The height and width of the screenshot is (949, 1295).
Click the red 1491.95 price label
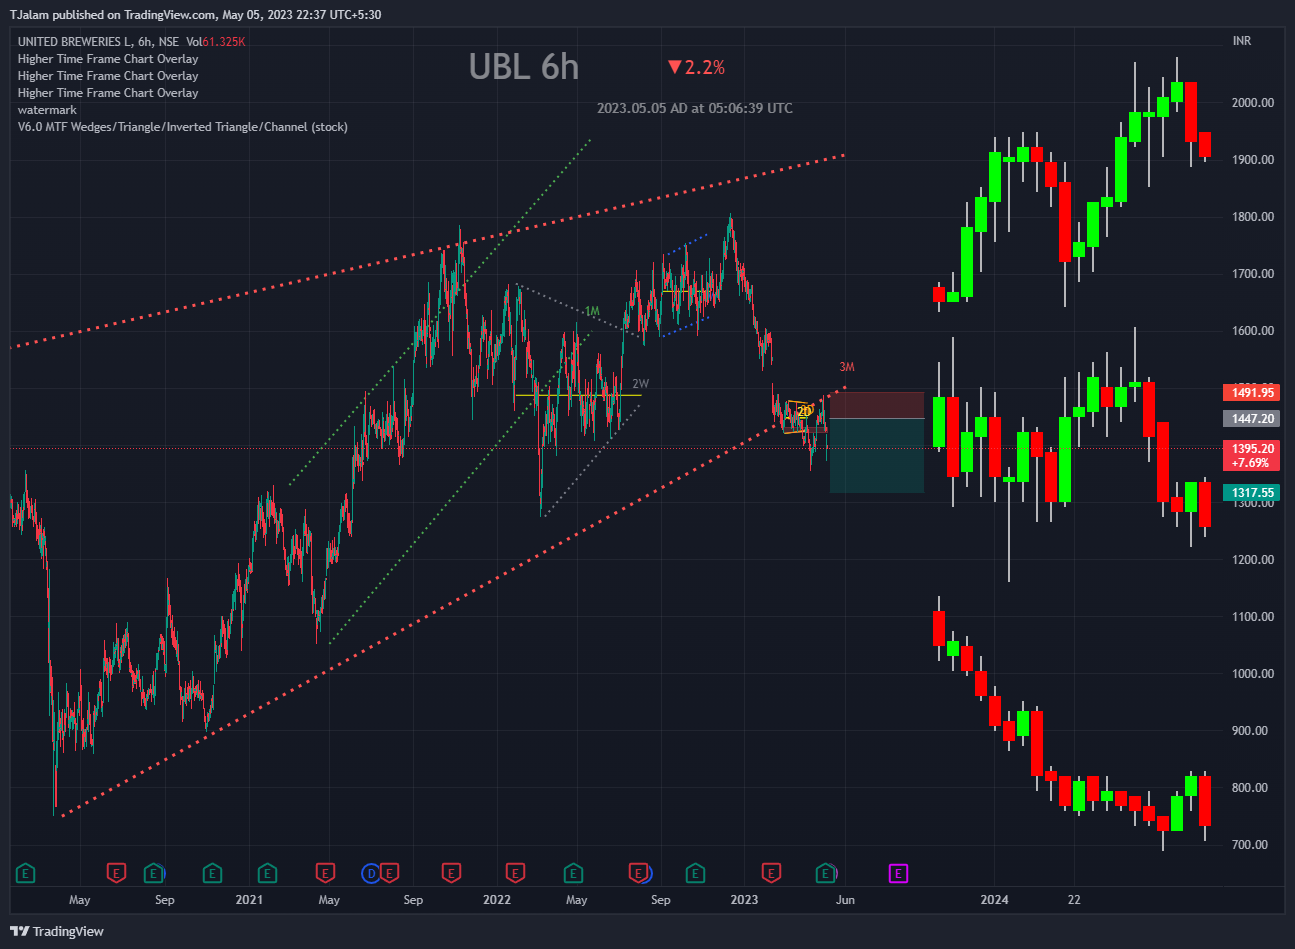1252,393
